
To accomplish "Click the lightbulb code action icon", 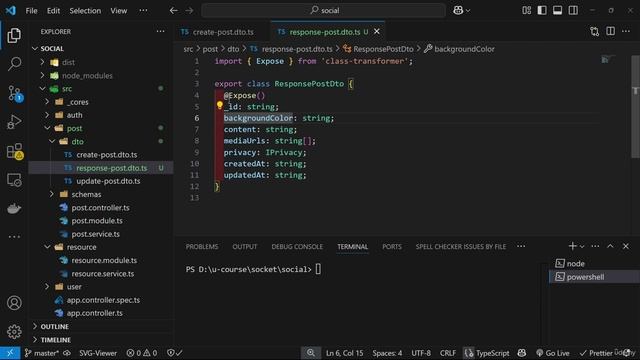I will click(220, 106).
